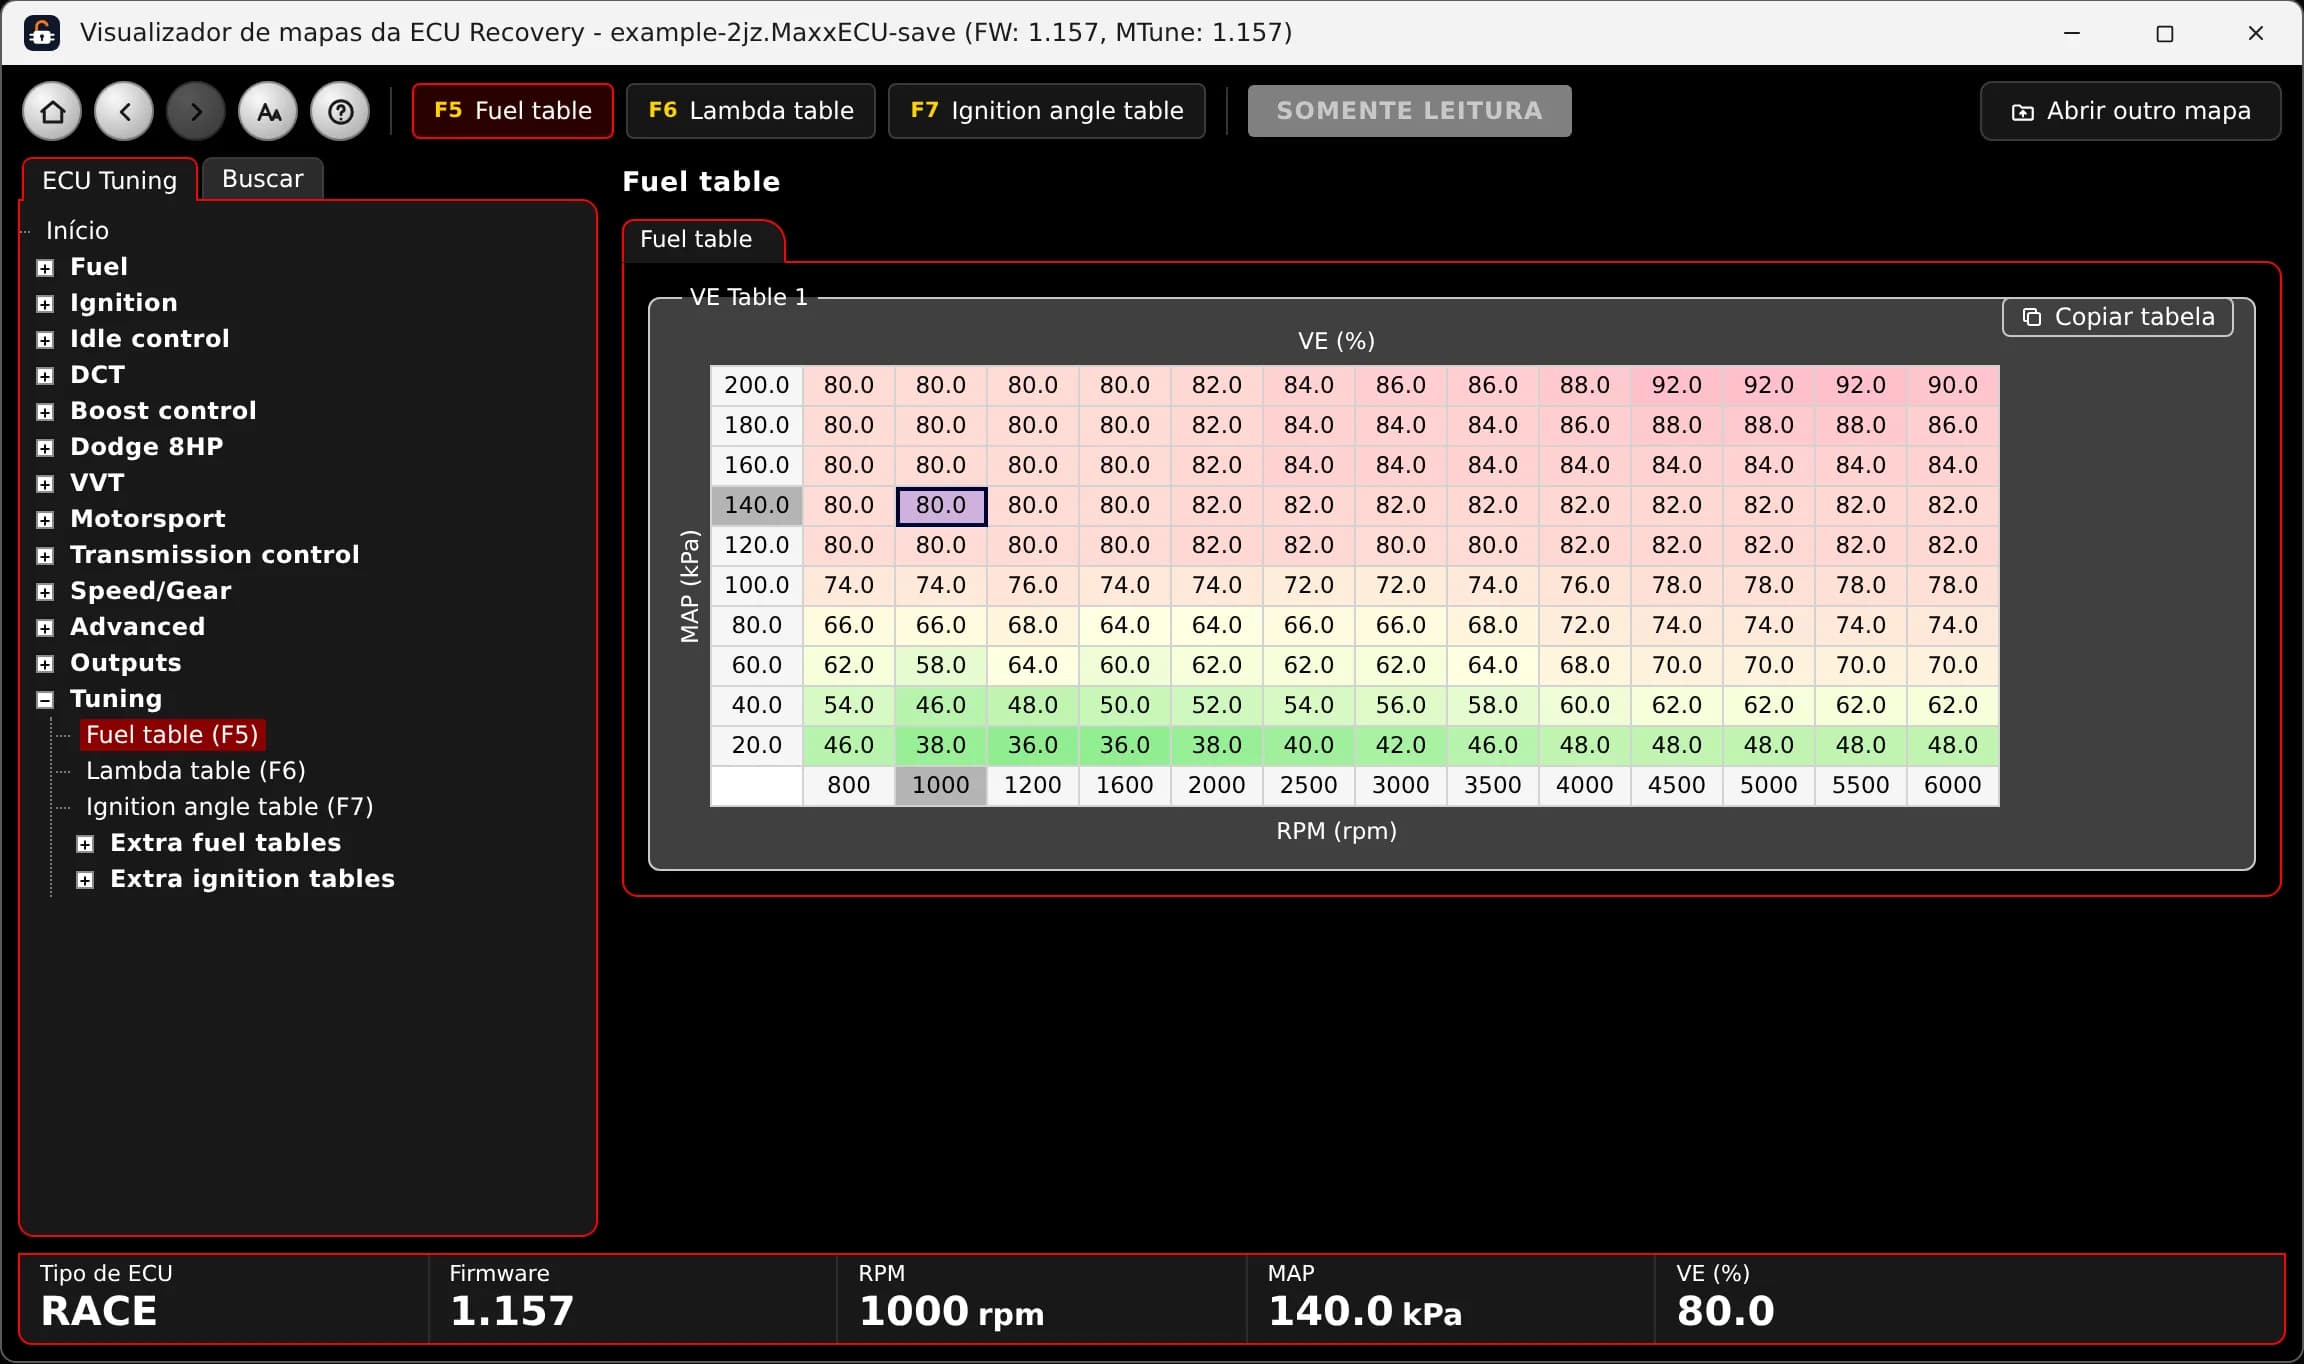Expand the Ignition tree node
2304x1364 pixels.
(x=45, y=304)
